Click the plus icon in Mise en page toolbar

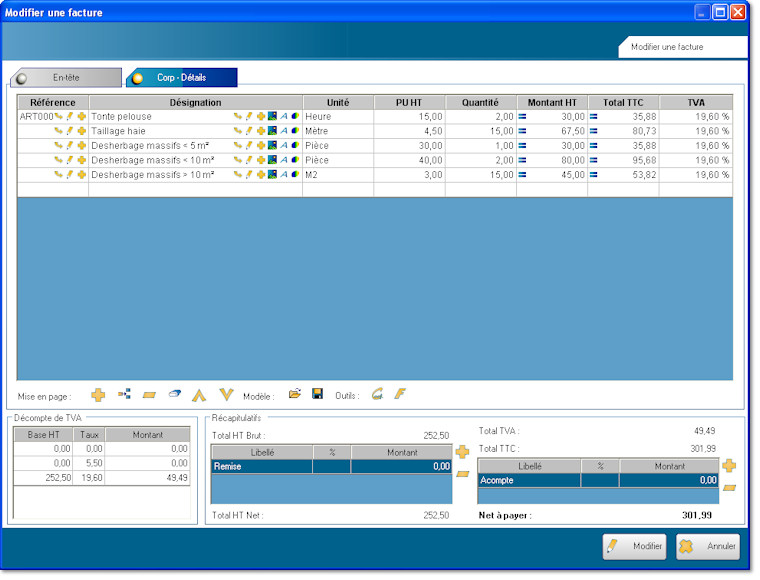pos(98,395)
